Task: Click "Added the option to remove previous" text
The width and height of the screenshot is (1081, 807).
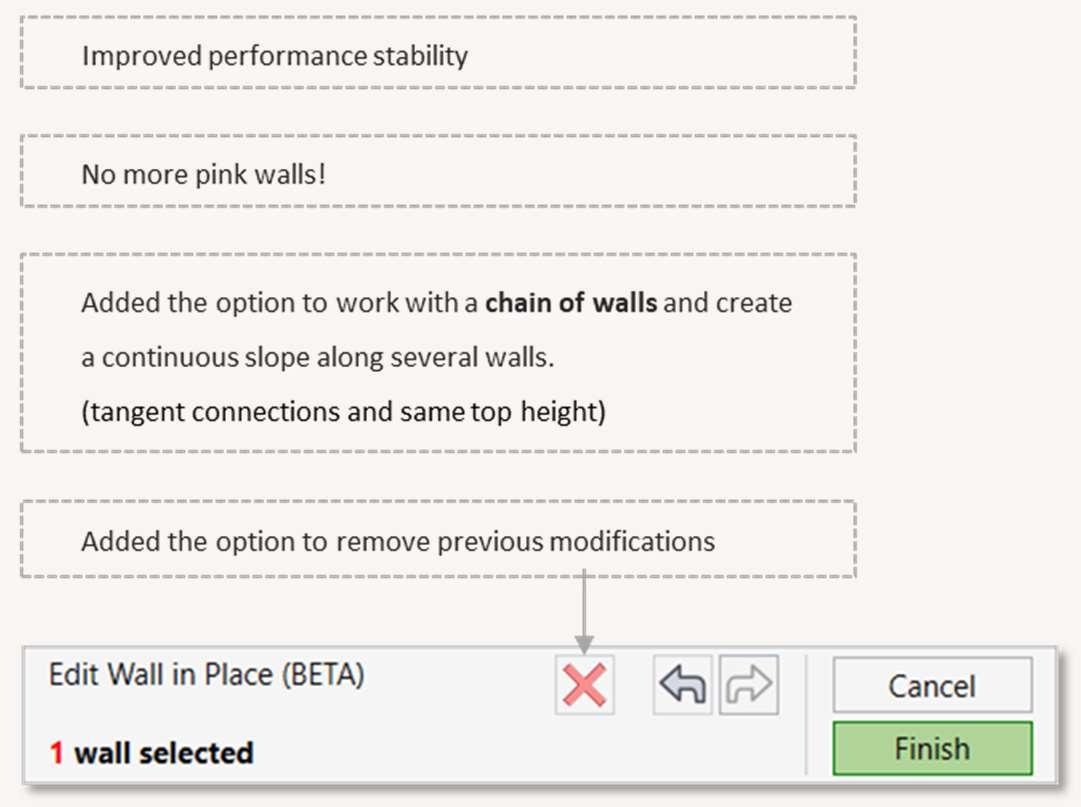Action: [x=312, y=541]
